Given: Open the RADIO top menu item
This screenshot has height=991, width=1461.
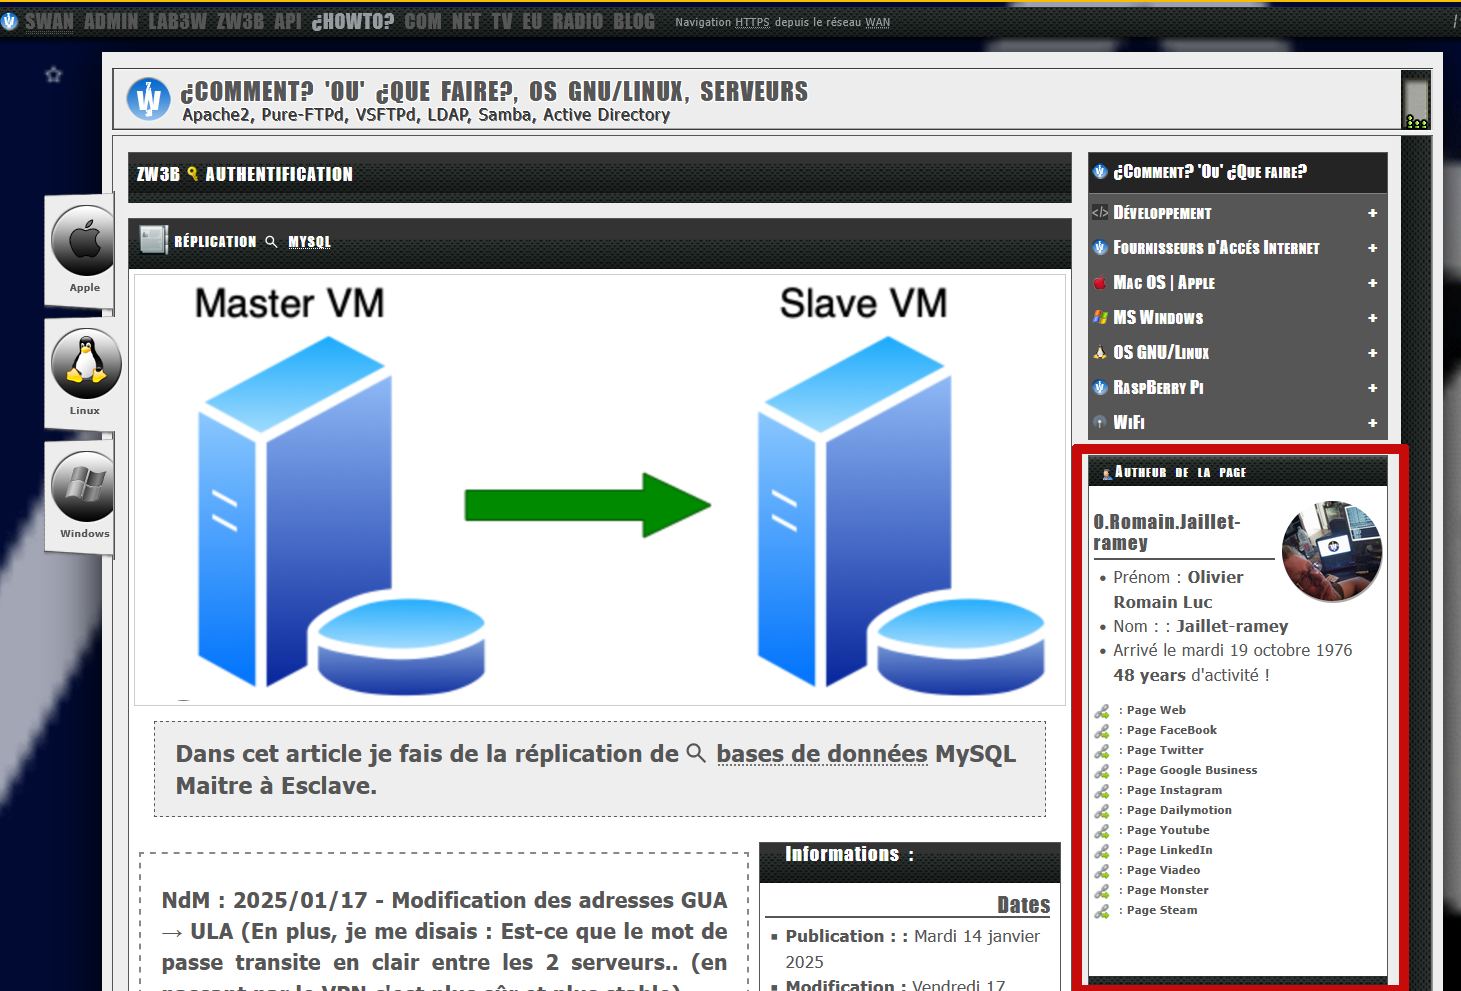Looking at the screenshot, I should pyautogui.click(x=578, y=21).
